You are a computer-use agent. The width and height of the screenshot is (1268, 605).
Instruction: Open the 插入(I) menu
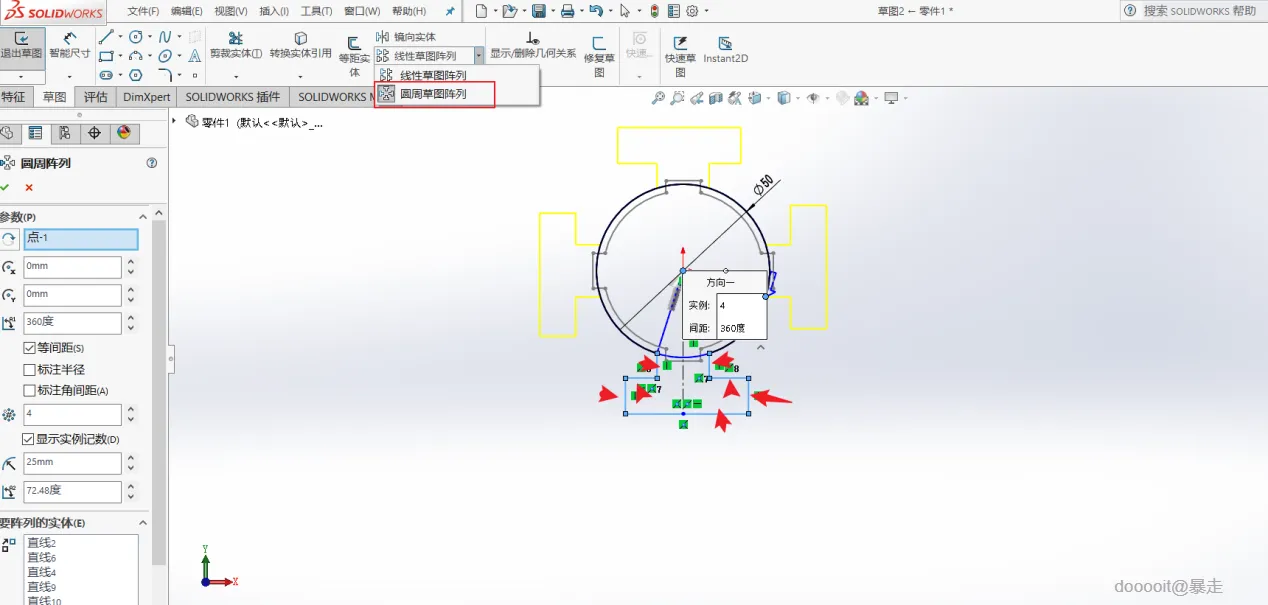click(x=274, y=11)
